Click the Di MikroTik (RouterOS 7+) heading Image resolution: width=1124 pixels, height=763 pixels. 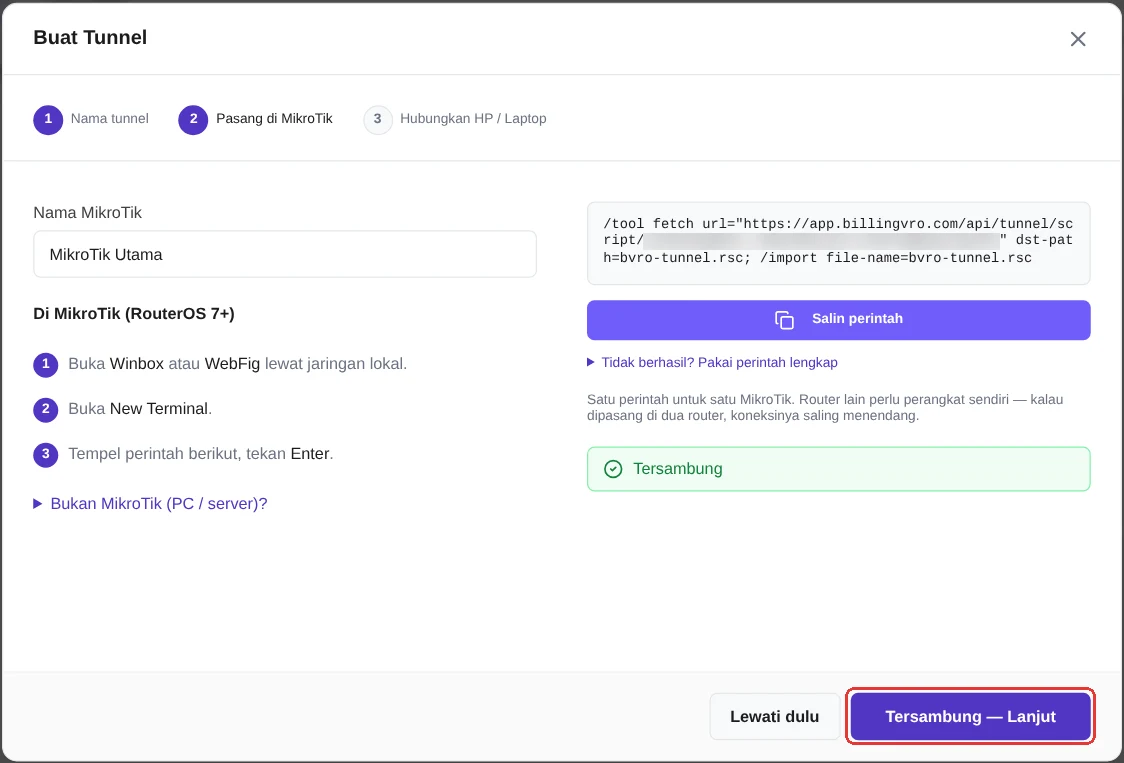point(134,314)
